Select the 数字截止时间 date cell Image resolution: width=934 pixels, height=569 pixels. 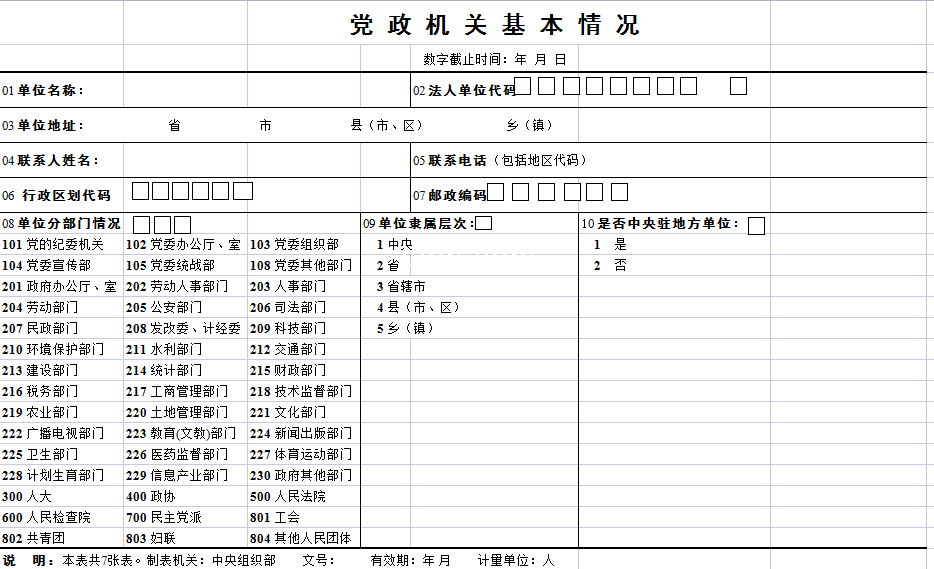pos(495,59)
